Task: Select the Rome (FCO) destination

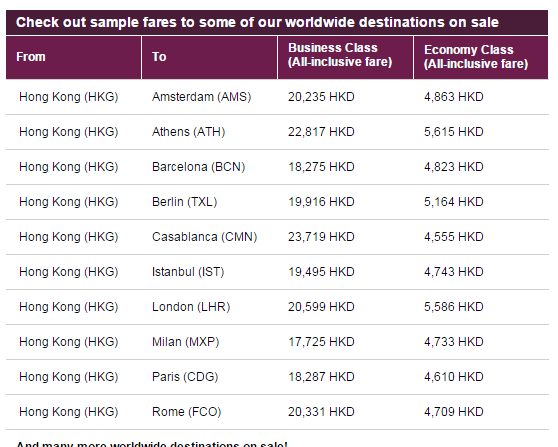Action: [x=186, y=412]
